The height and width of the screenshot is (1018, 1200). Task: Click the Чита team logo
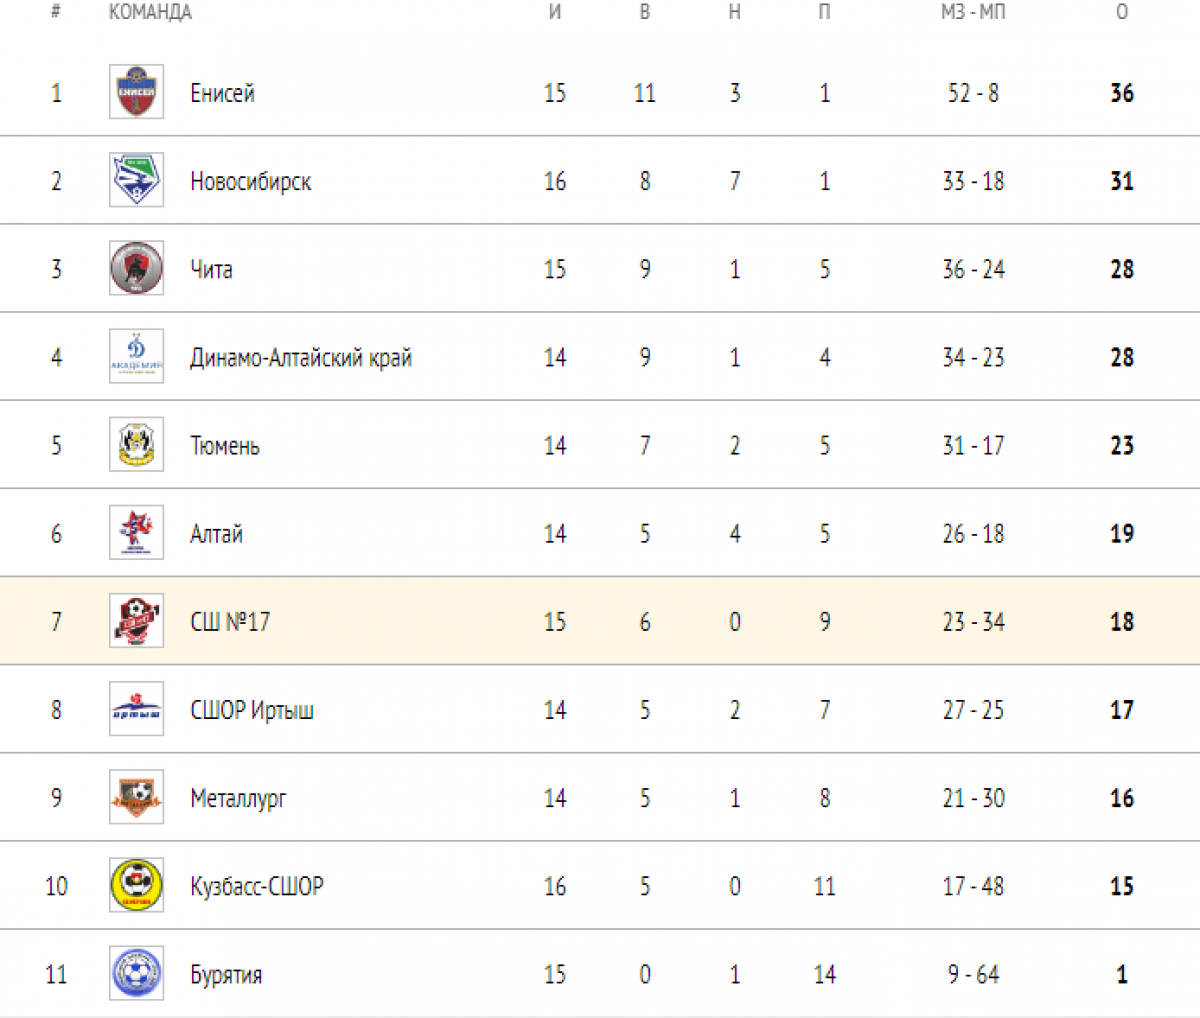pyautogui.click(x=136, y=268)
